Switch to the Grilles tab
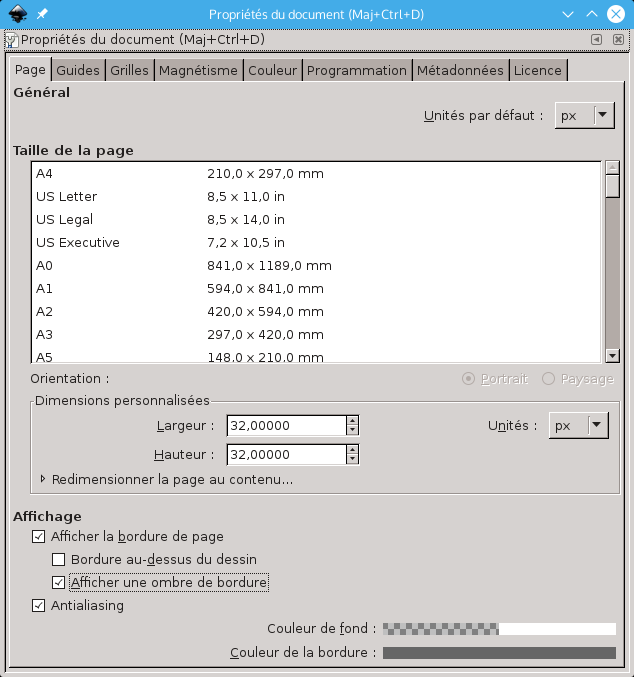Image resolution: width=634 pixels, height=677 pixels. pos(129,70)
